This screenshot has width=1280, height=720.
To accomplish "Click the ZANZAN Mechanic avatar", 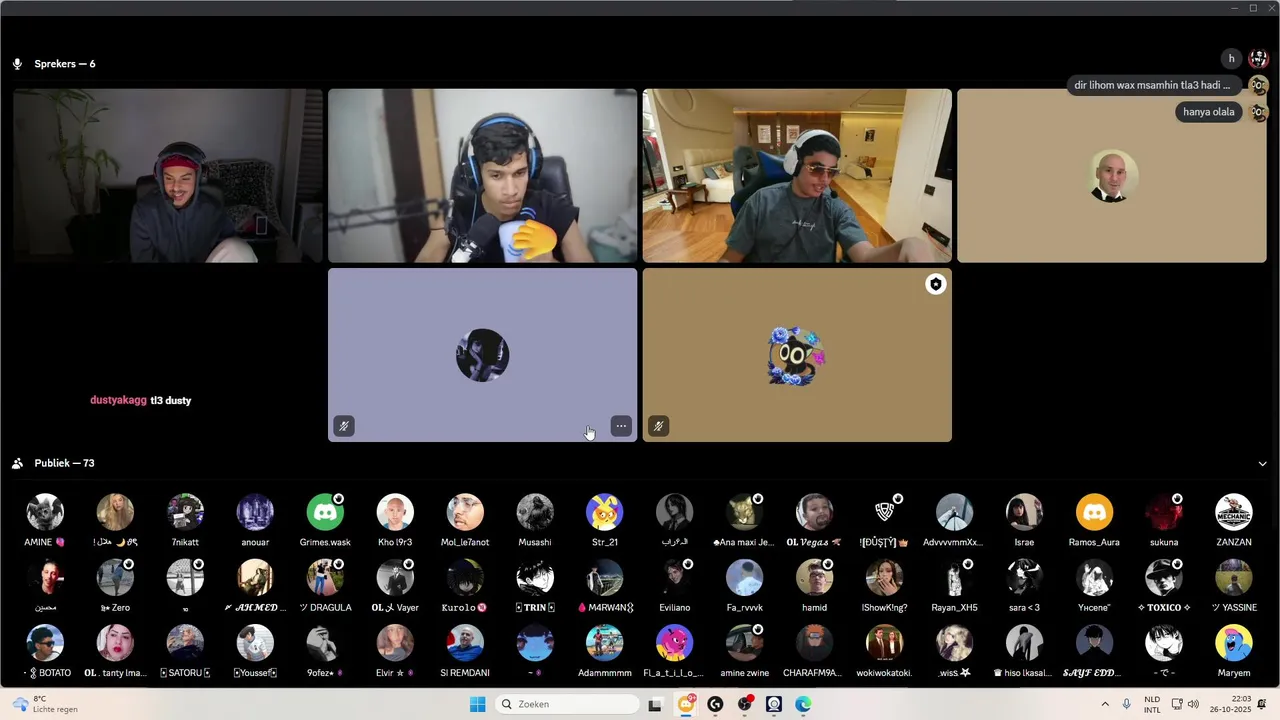I will (1234, 512).
